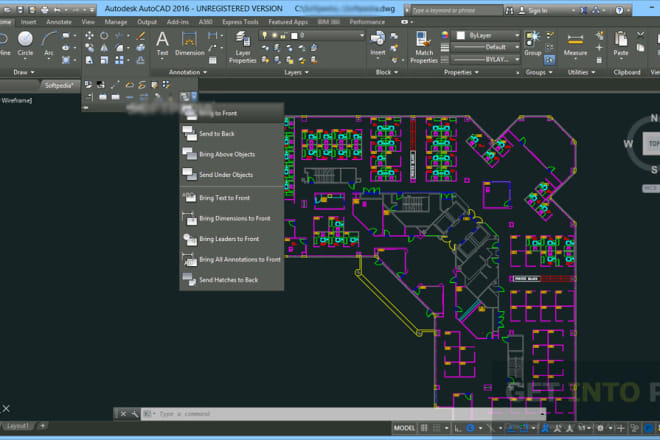
Task: Open the Manage ribbon tab
Action: tap(116, 22)
